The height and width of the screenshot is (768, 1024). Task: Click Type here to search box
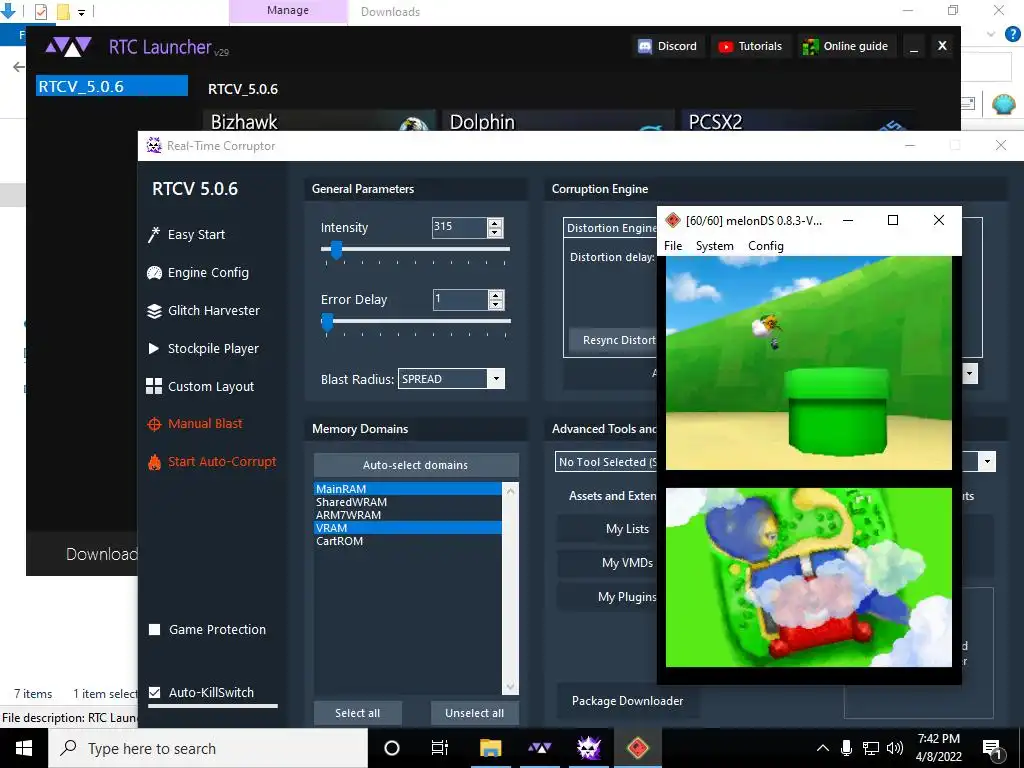click(208, 748)
